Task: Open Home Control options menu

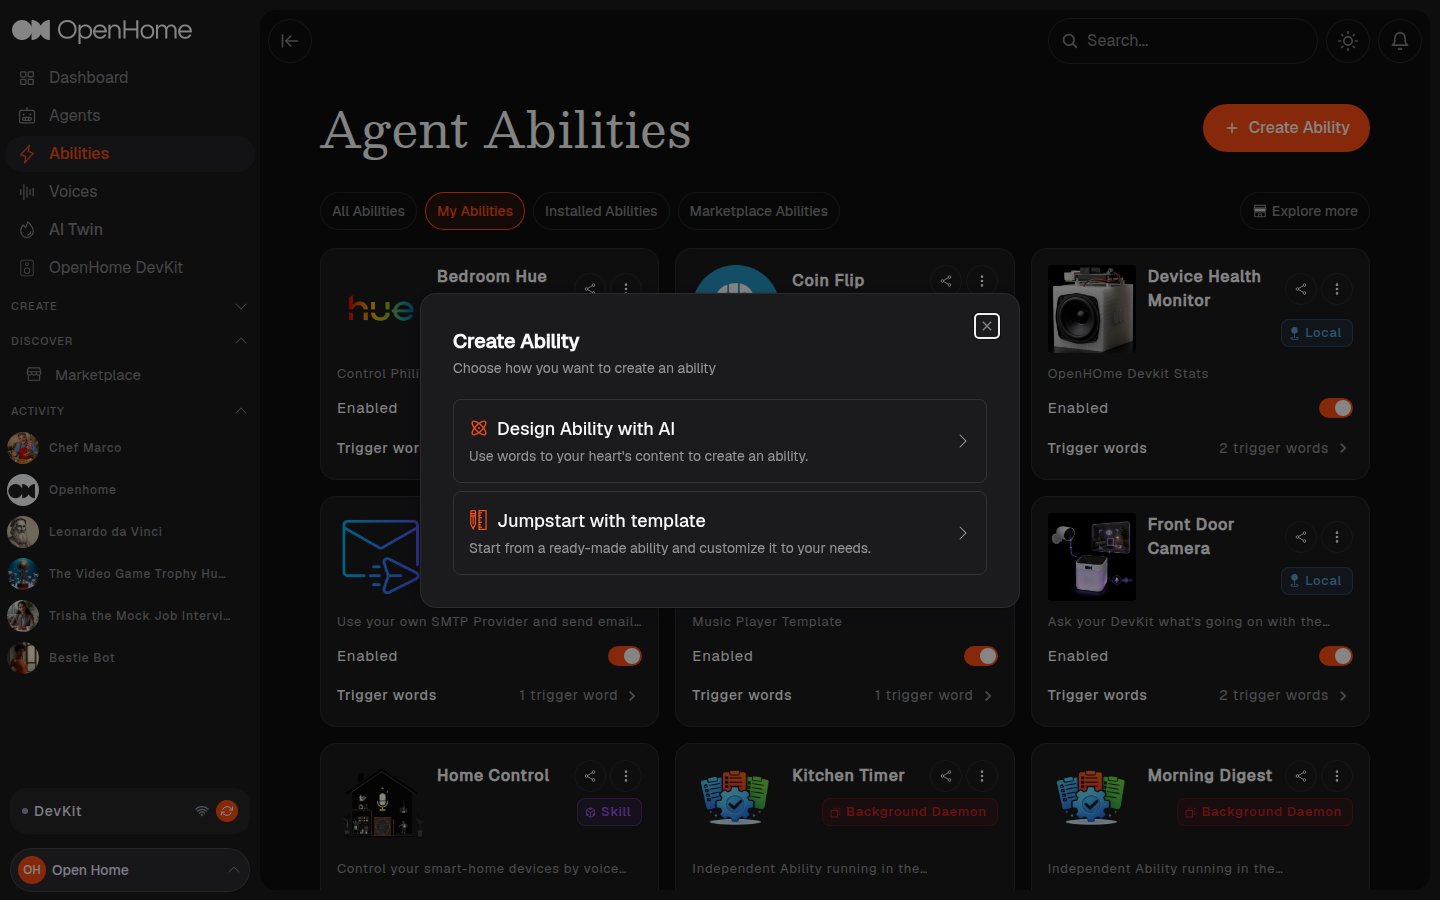Action: [x=626, y=776]
